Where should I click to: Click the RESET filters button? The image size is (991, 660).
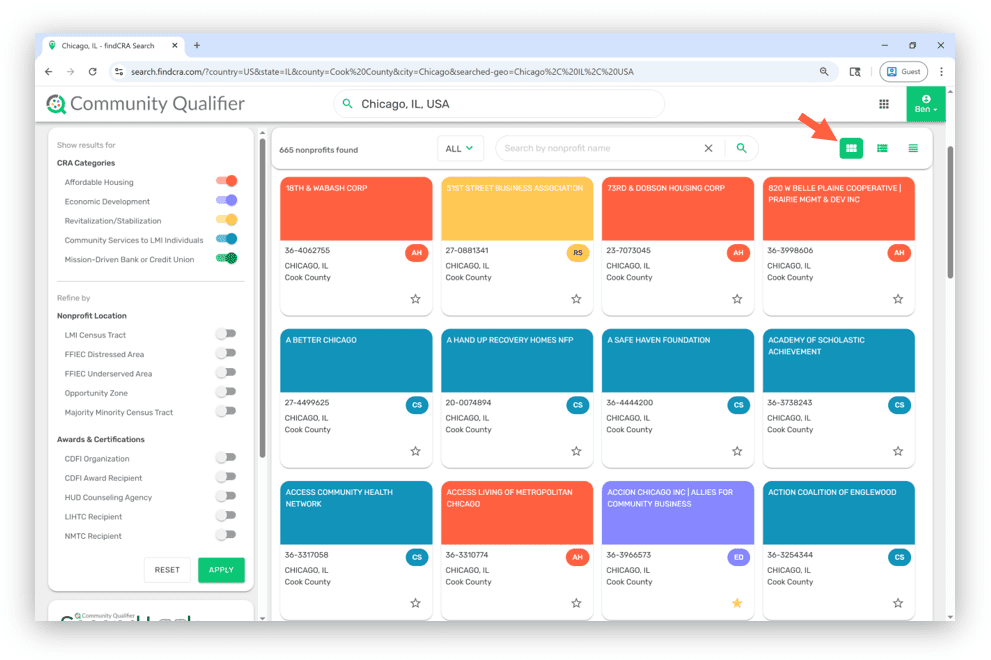click(167, 570)
